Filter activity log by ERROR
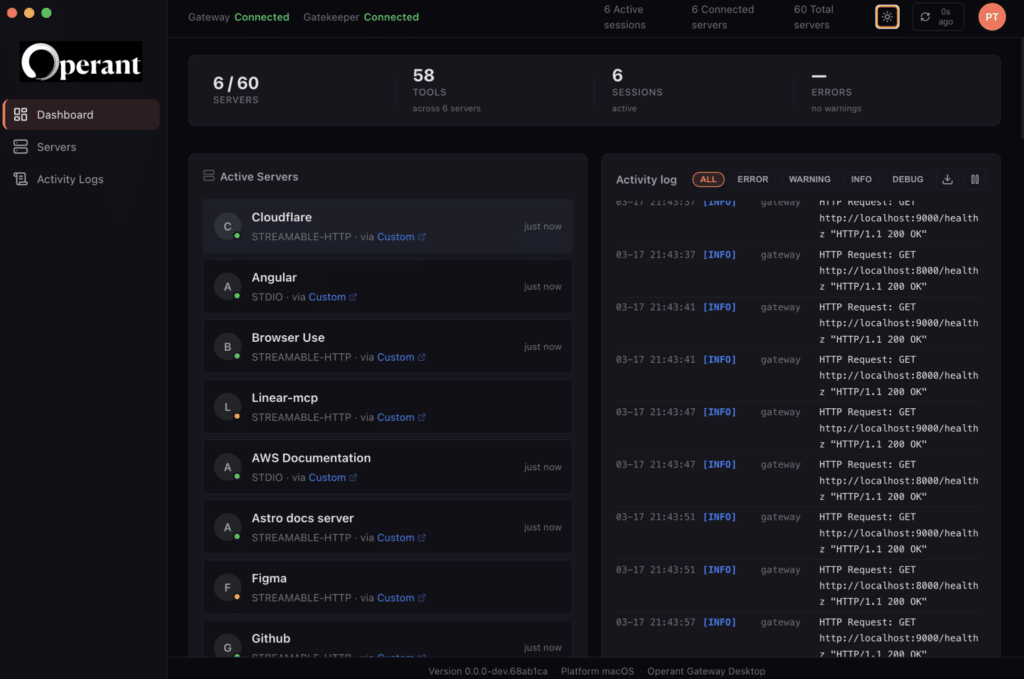 coord(752,180)
